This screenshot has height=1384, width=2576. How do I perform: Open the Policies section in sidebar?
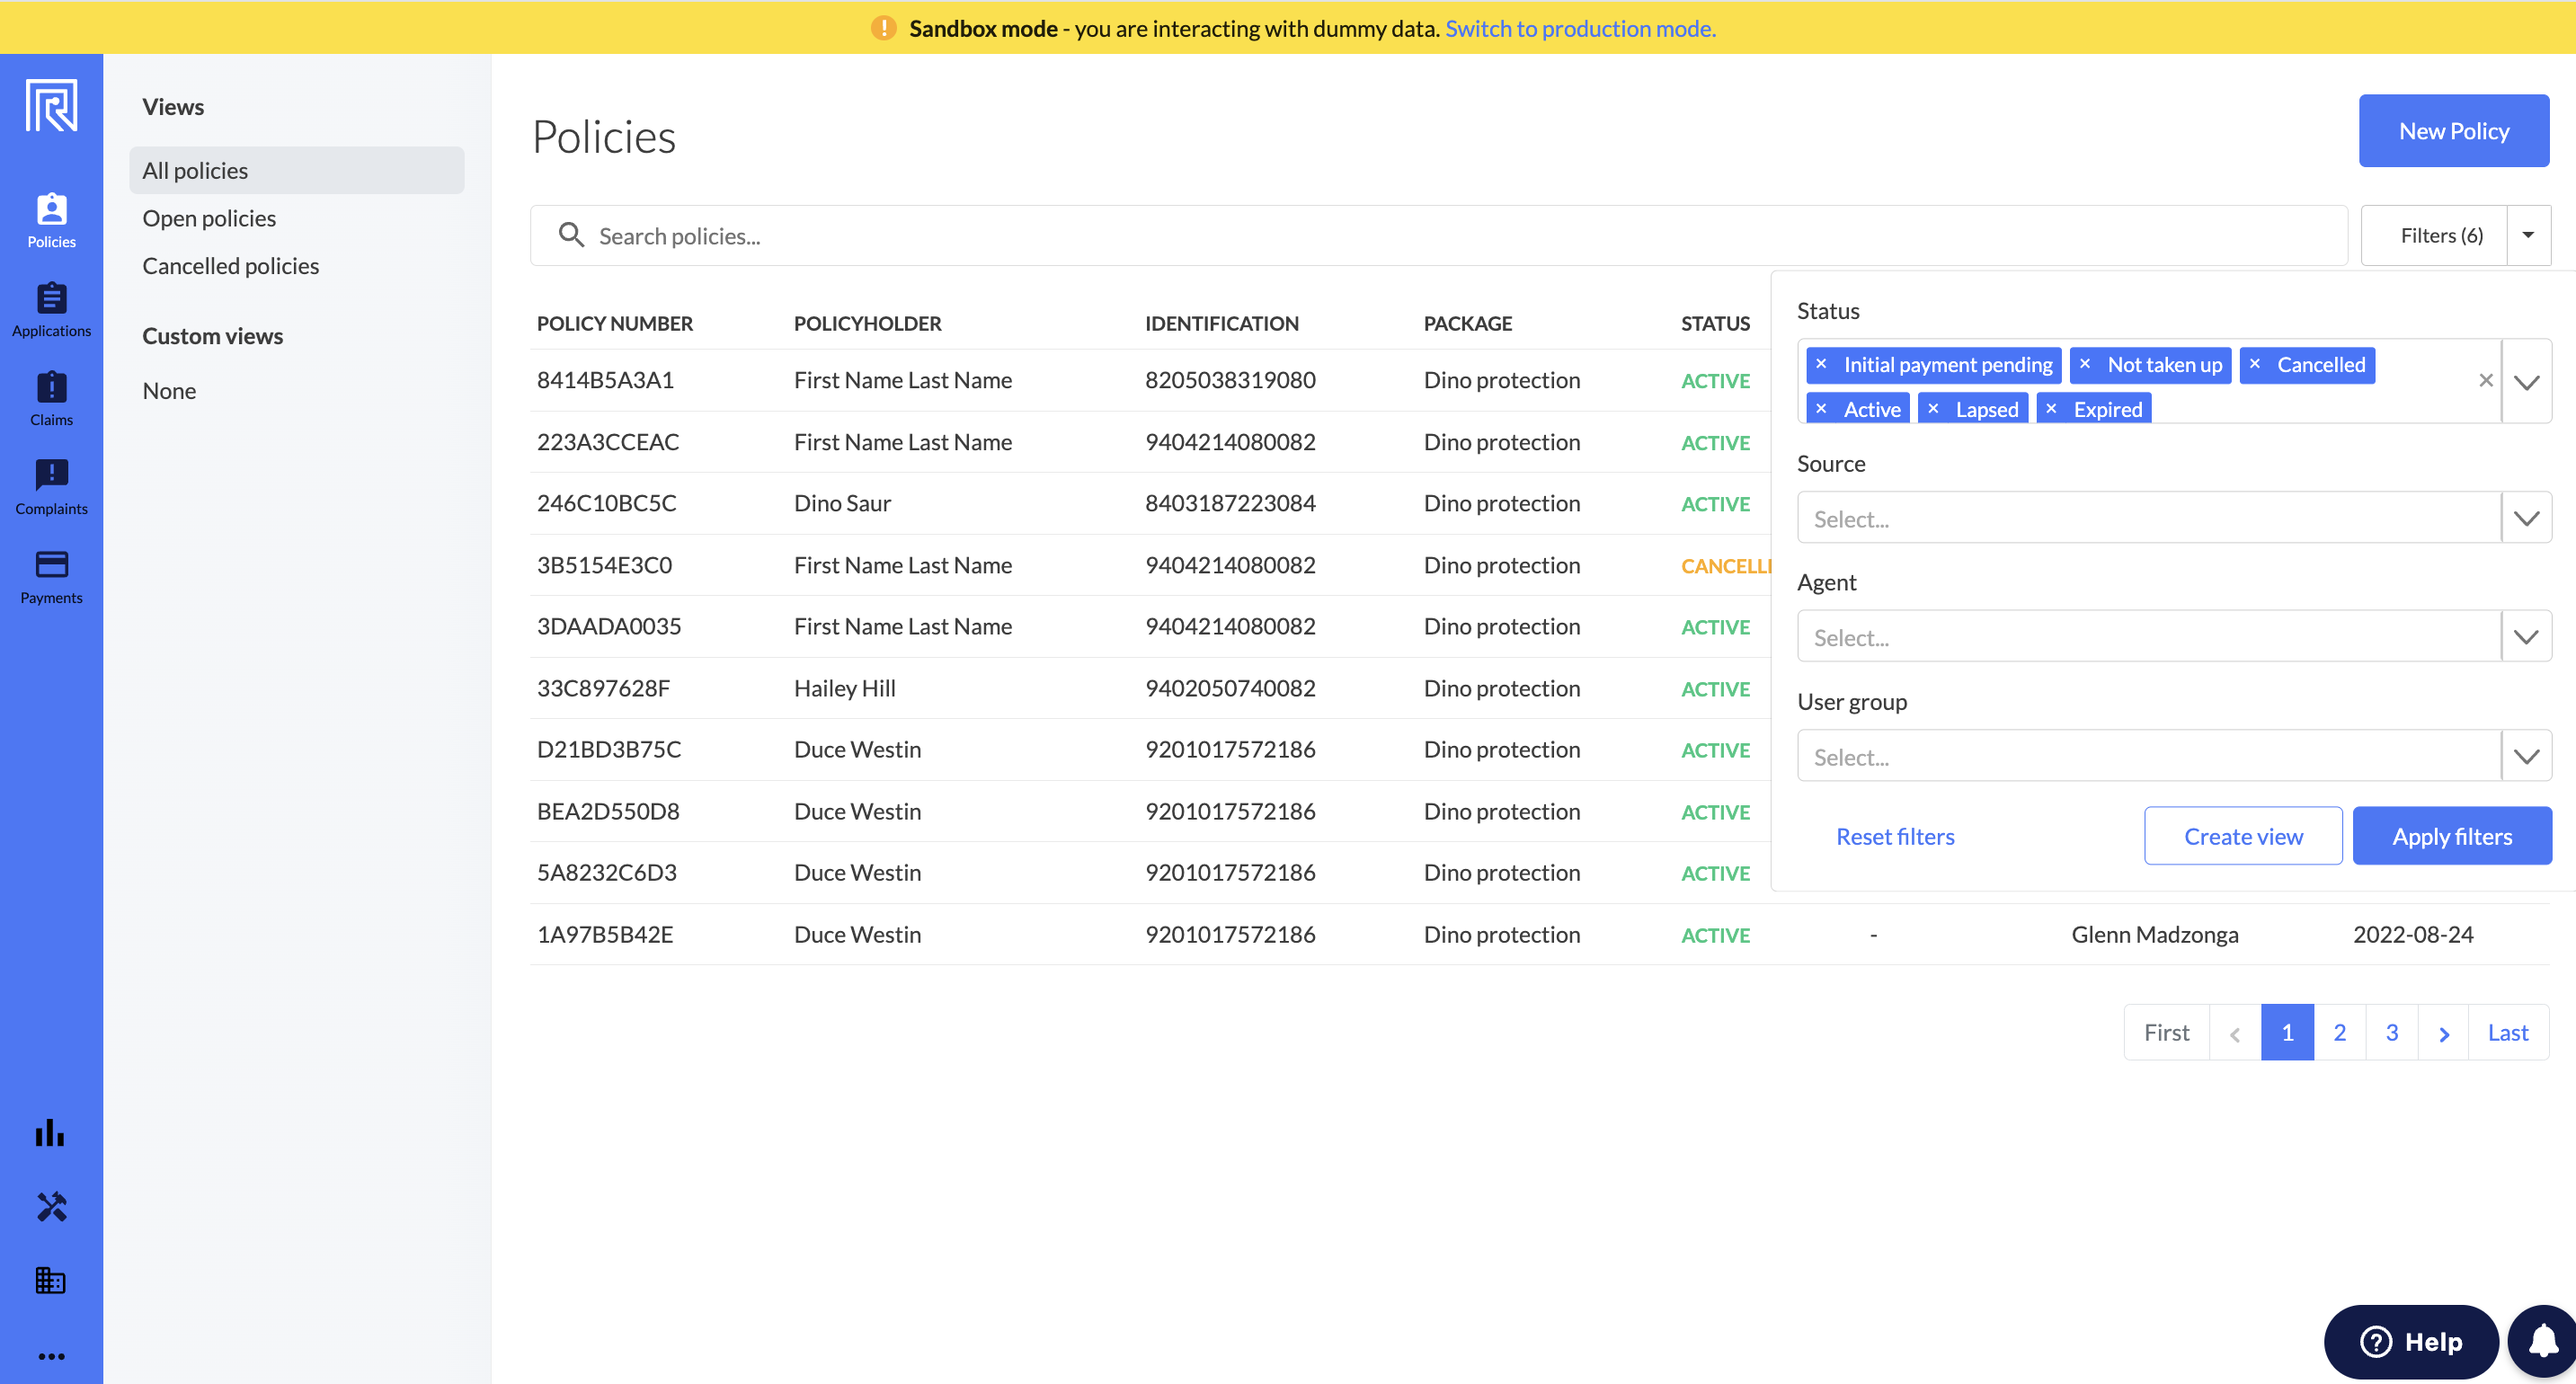(51, 221)
